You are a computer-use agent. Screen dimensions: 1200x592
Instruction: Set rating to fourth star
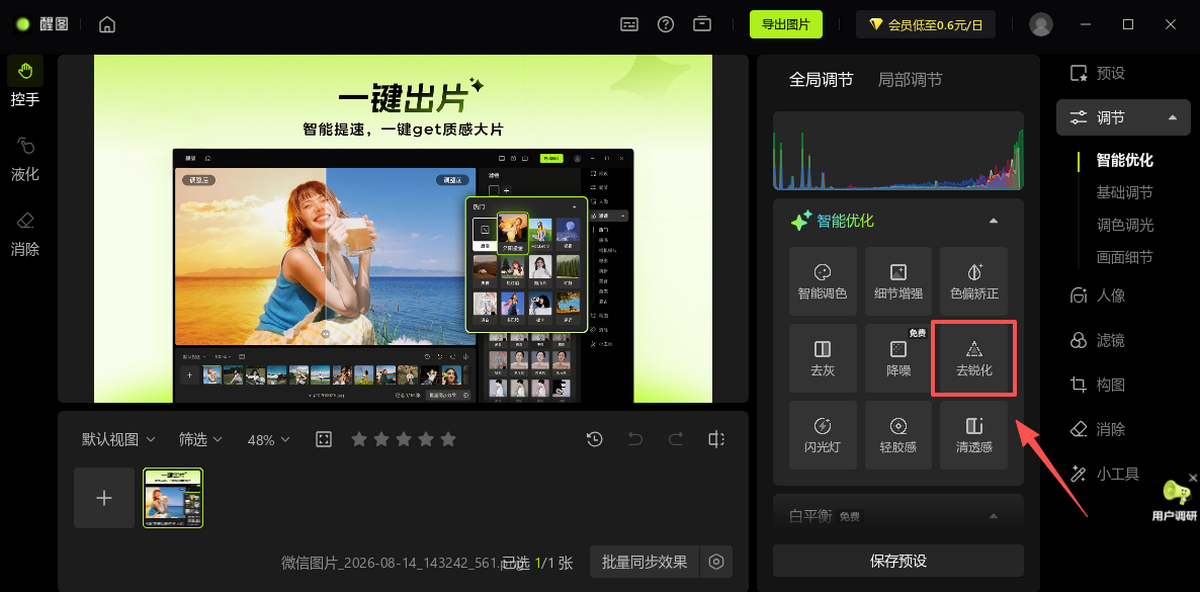click(x=425, y=439)
